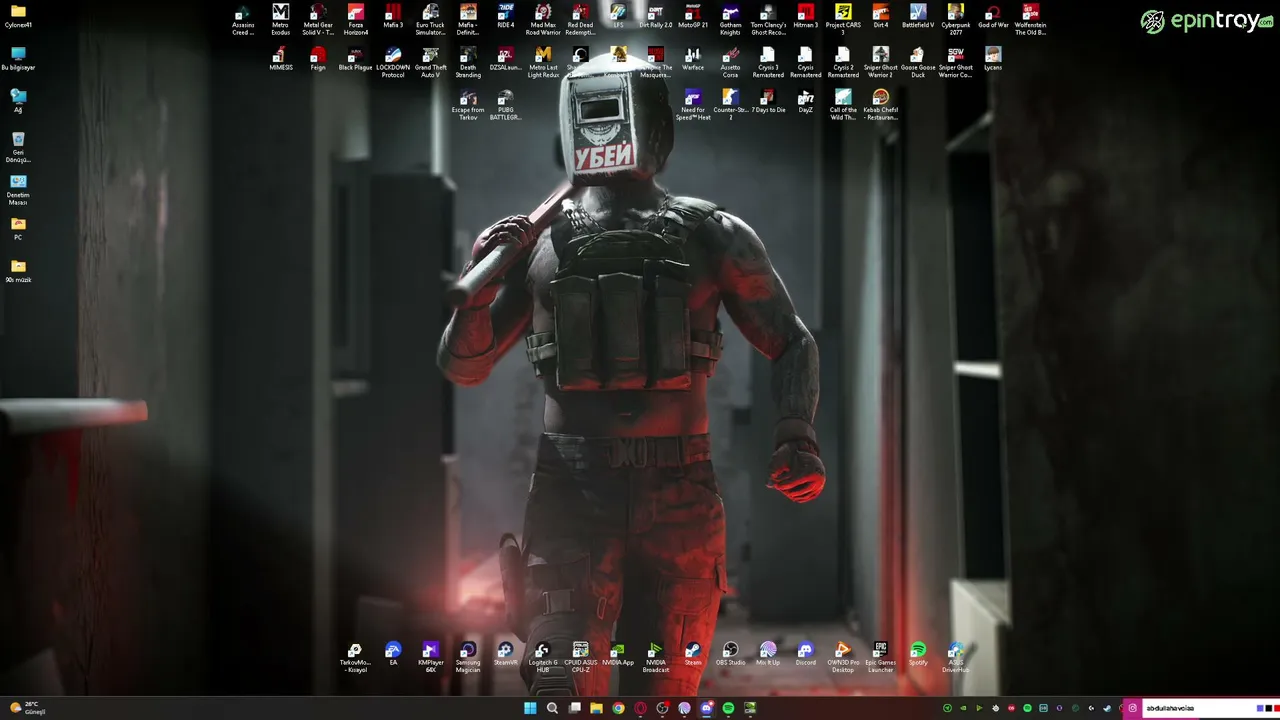This screenshot has height=720, width=1280.
Task: Open the Battlefield V shortcut
Action: [918, 16]
